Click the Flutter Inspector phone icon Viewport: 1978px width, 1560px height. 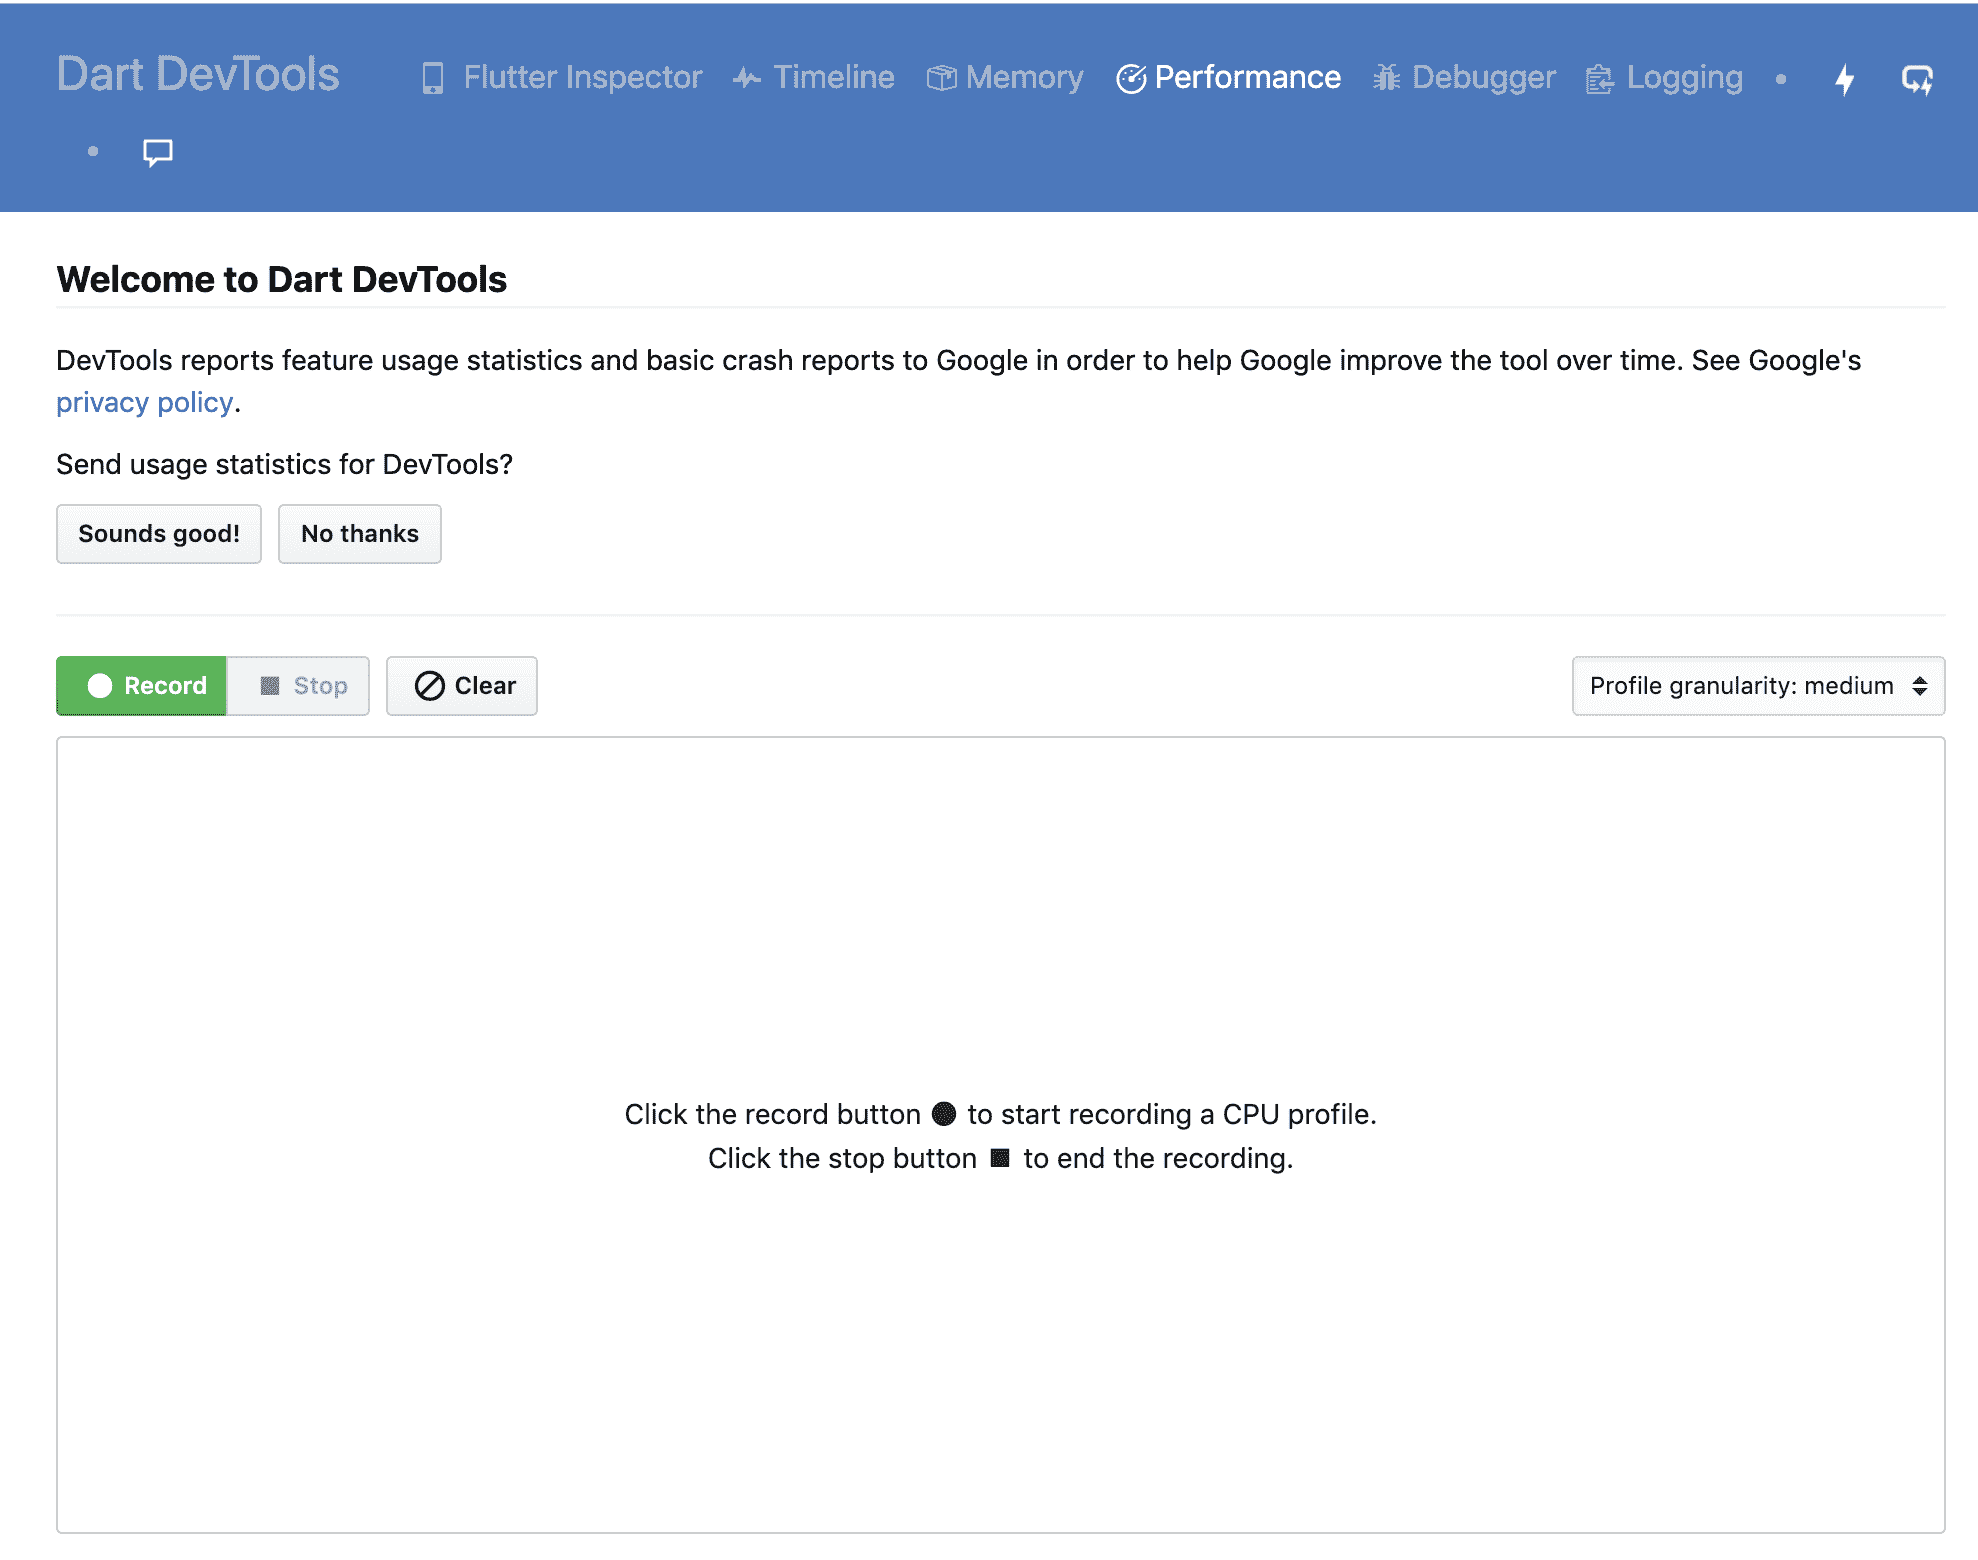(432, 78)
